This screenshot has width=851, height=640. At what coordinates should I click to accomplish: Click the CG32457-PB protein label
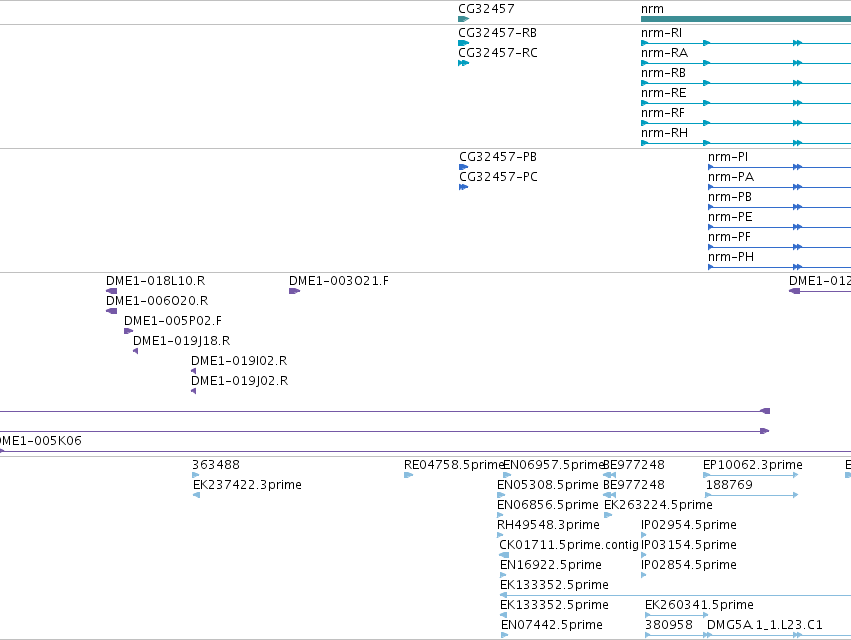(x=498, y=157)
